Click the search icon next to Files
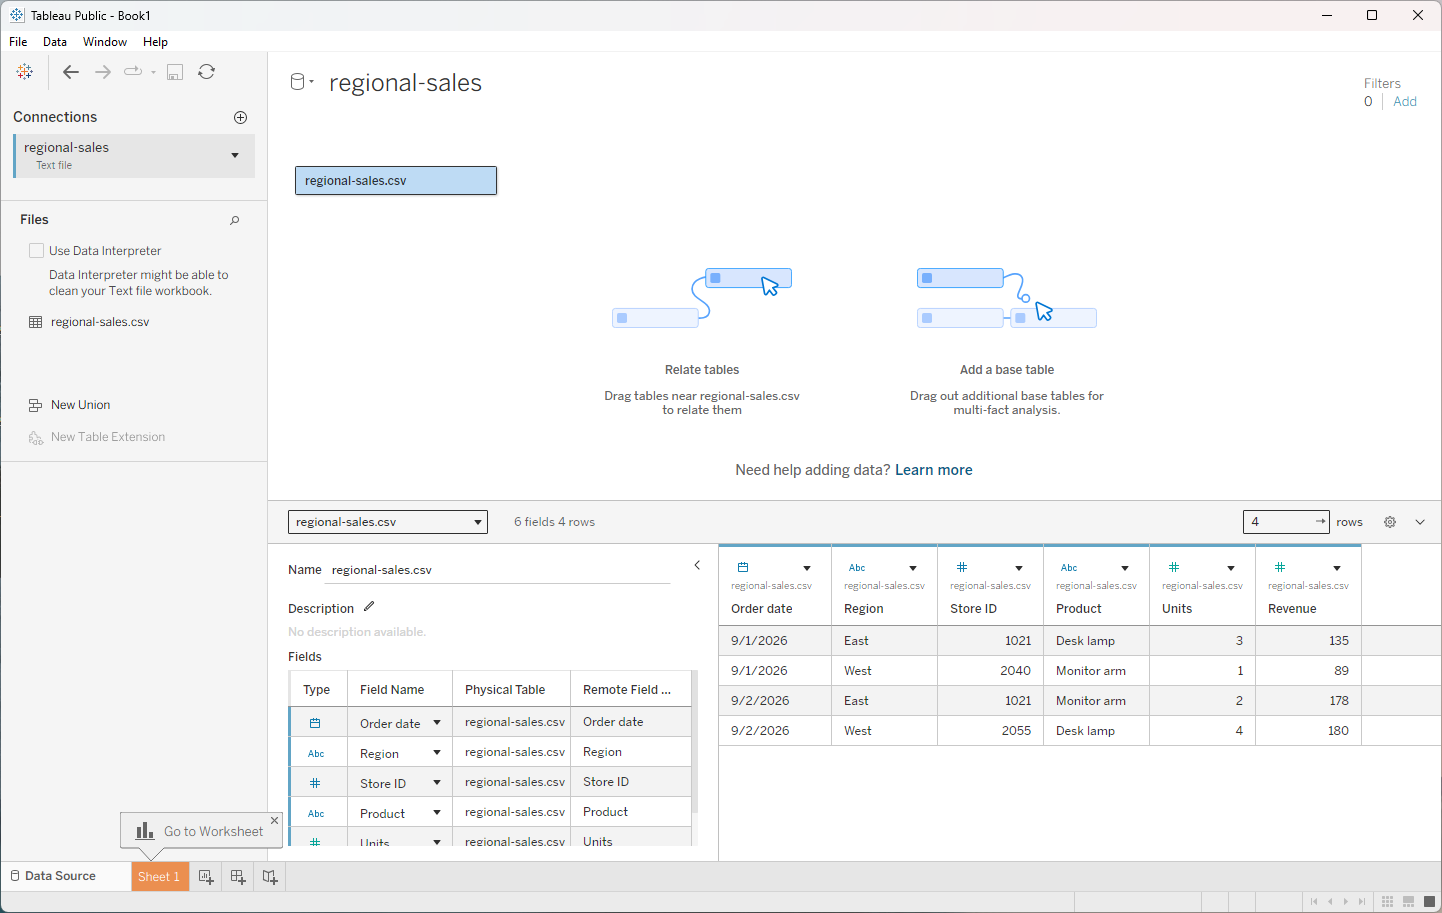The width and height of the screenshot is (1442, 913). point(235,220)
